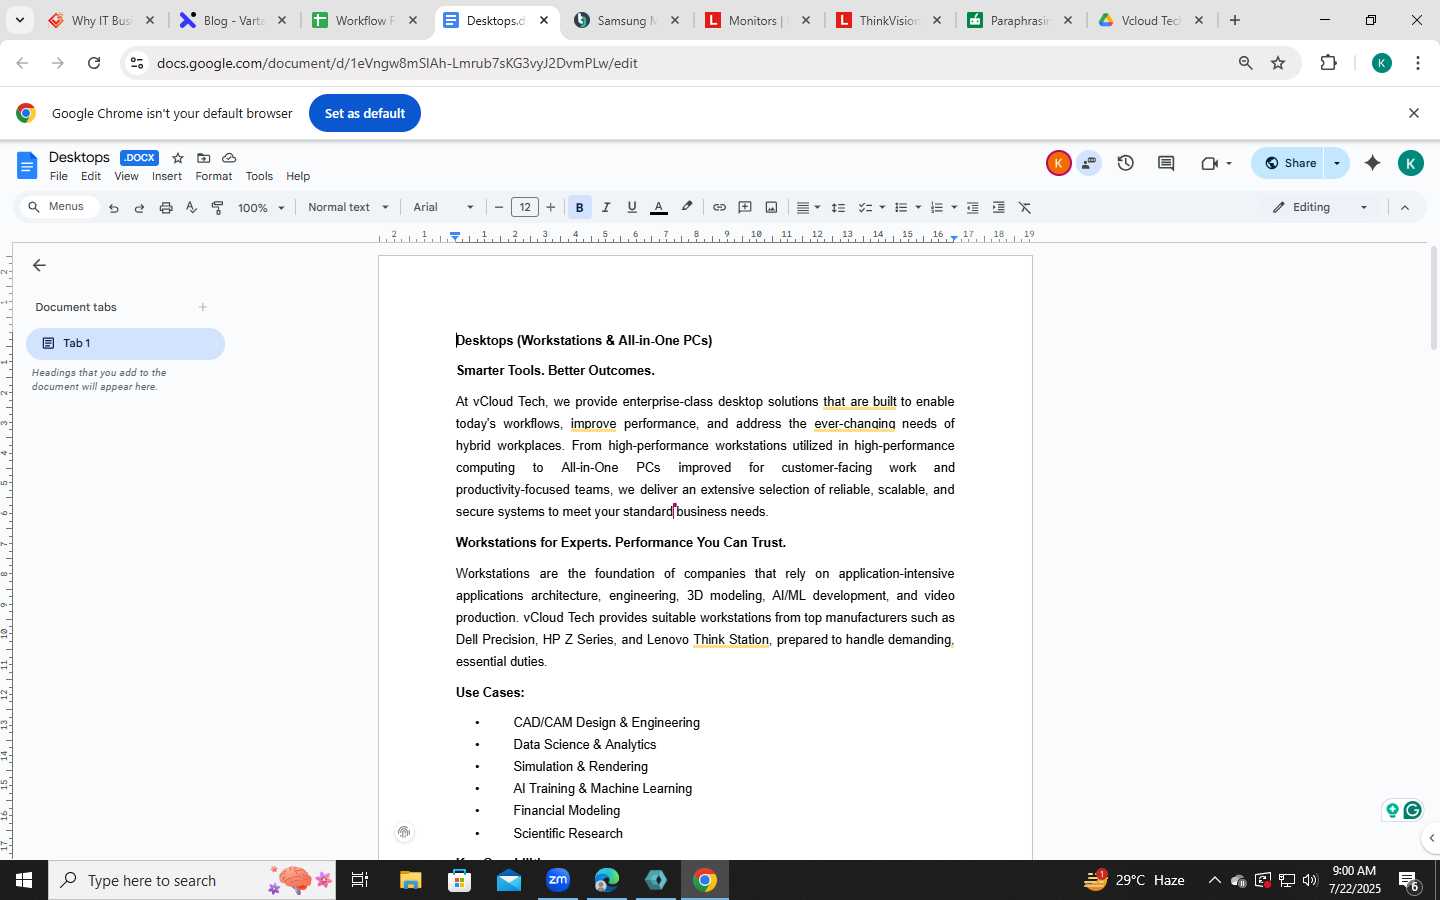1440x900 pixels.
Task: Click the Share button
Action: [x=1289, y=163]
